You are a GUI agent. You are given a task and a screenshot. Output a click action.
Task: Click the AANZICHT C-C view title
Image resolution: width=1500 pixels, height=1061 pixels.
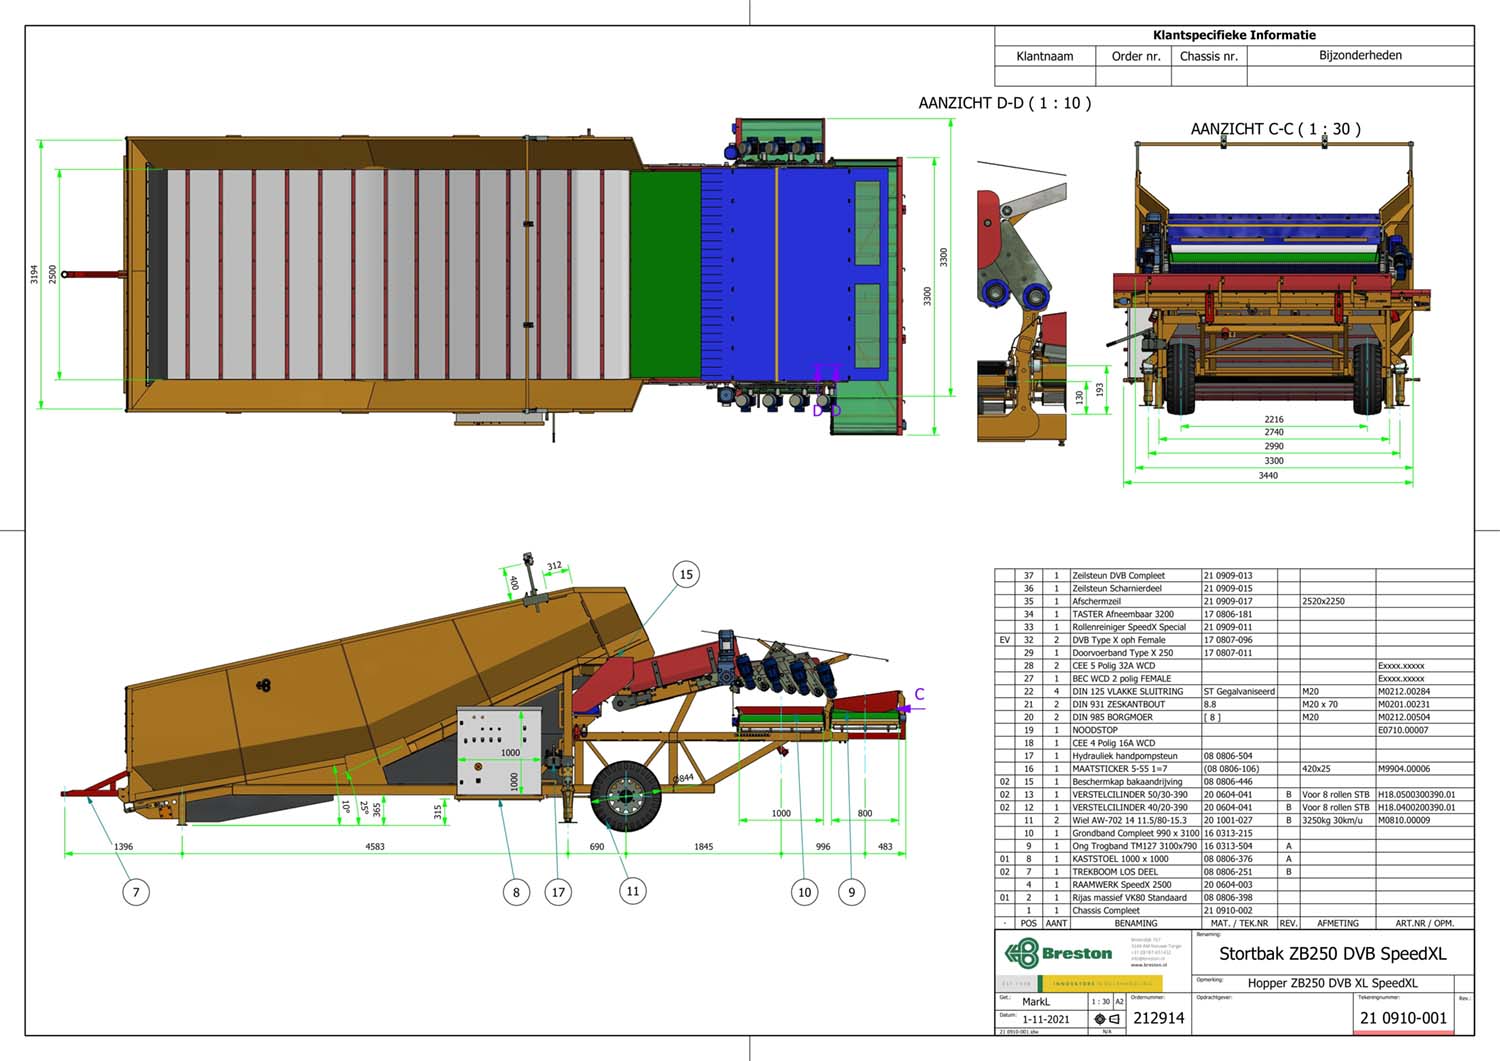[1275, 129]
